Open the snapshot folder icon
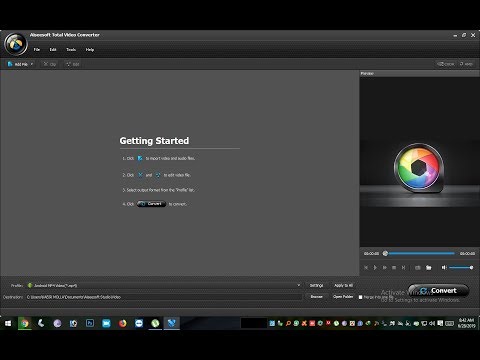480x360 pixels. (429, 267)
